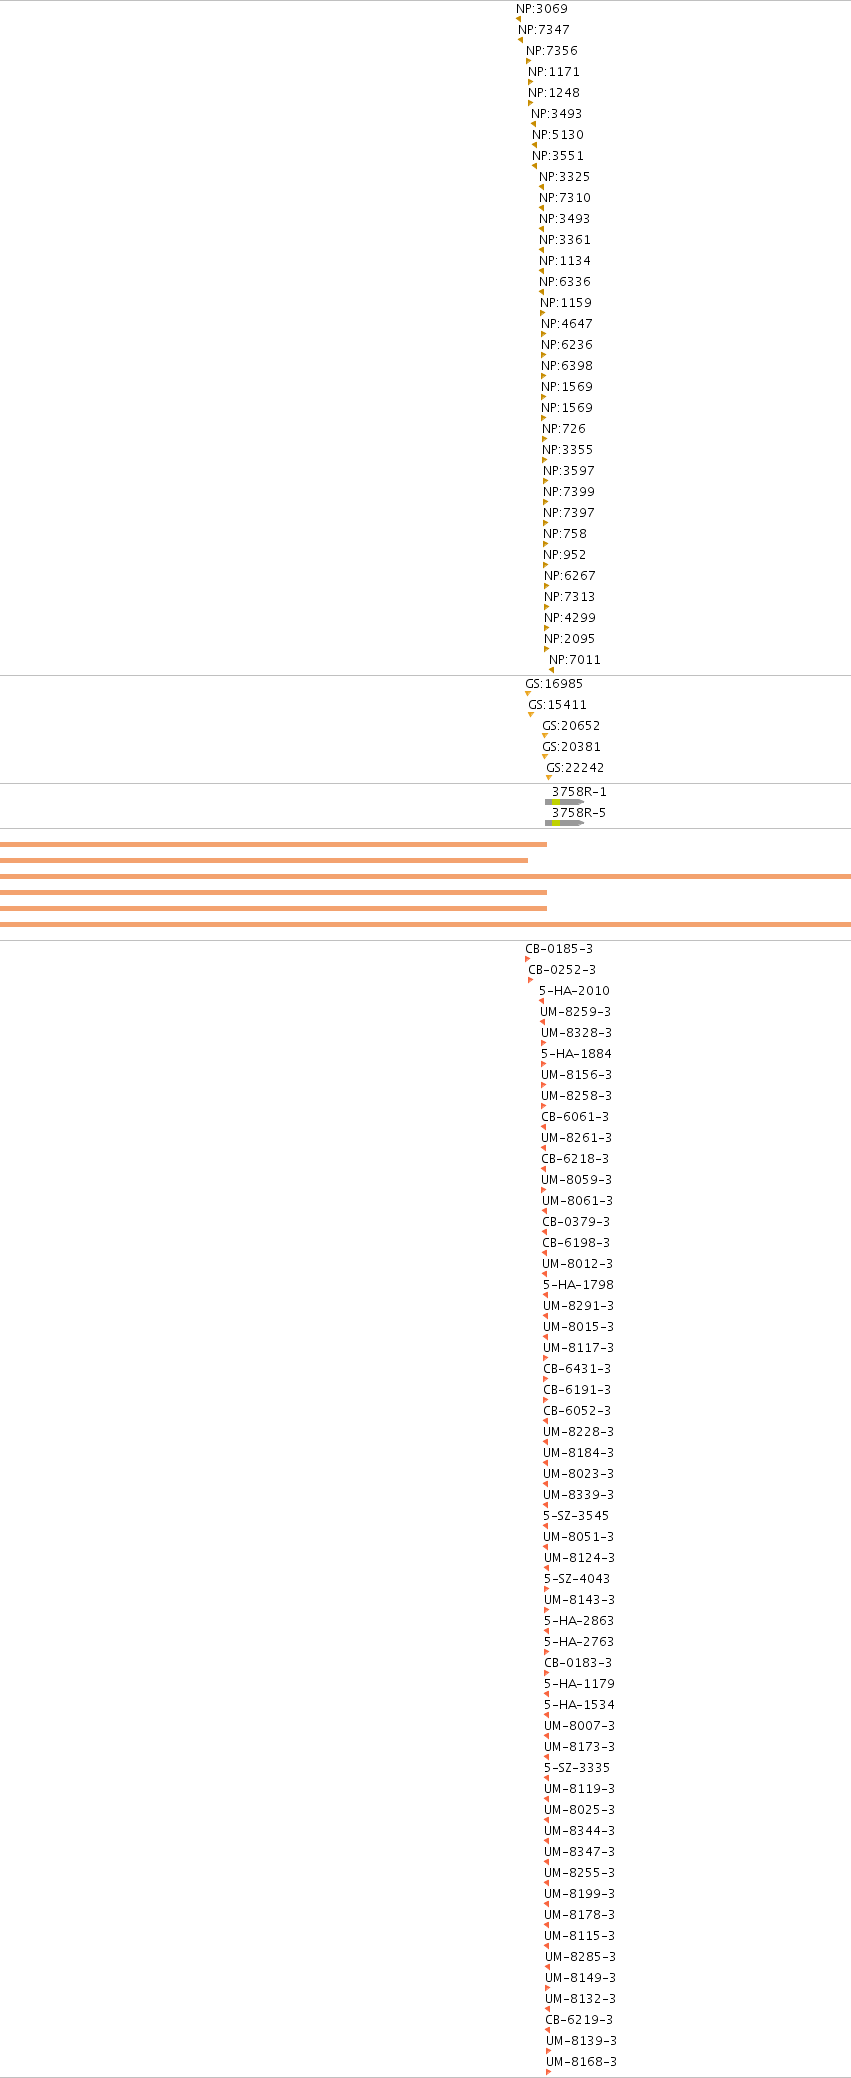Screen dimensions: 851x2078
Task: Click the triangle marker under NP:7011
Action: (551, 670)
